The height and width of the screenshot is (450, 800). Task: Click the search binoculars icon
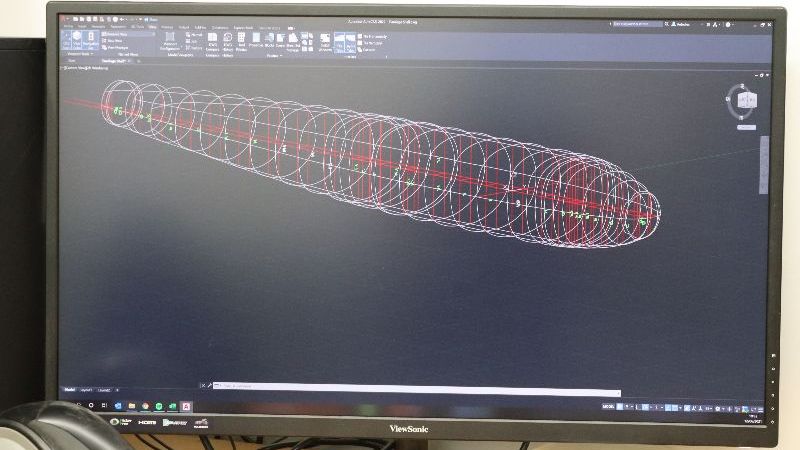coord(666,24)
